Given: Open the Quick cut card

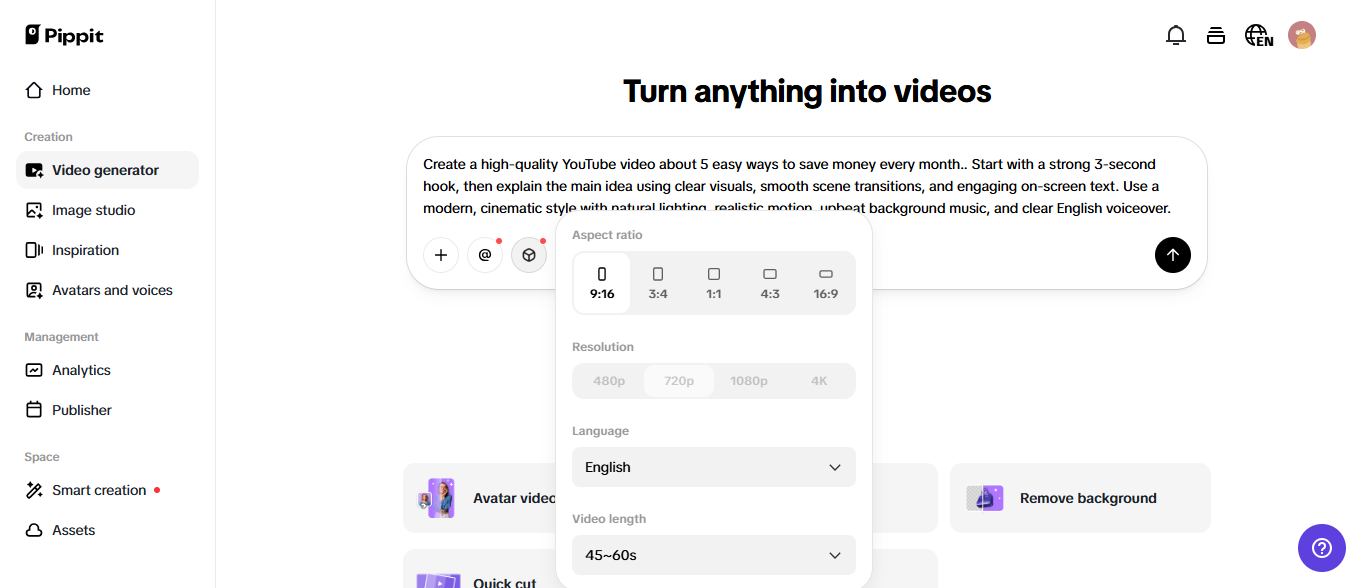Looking at the screenshot, I should pos(480,568).
